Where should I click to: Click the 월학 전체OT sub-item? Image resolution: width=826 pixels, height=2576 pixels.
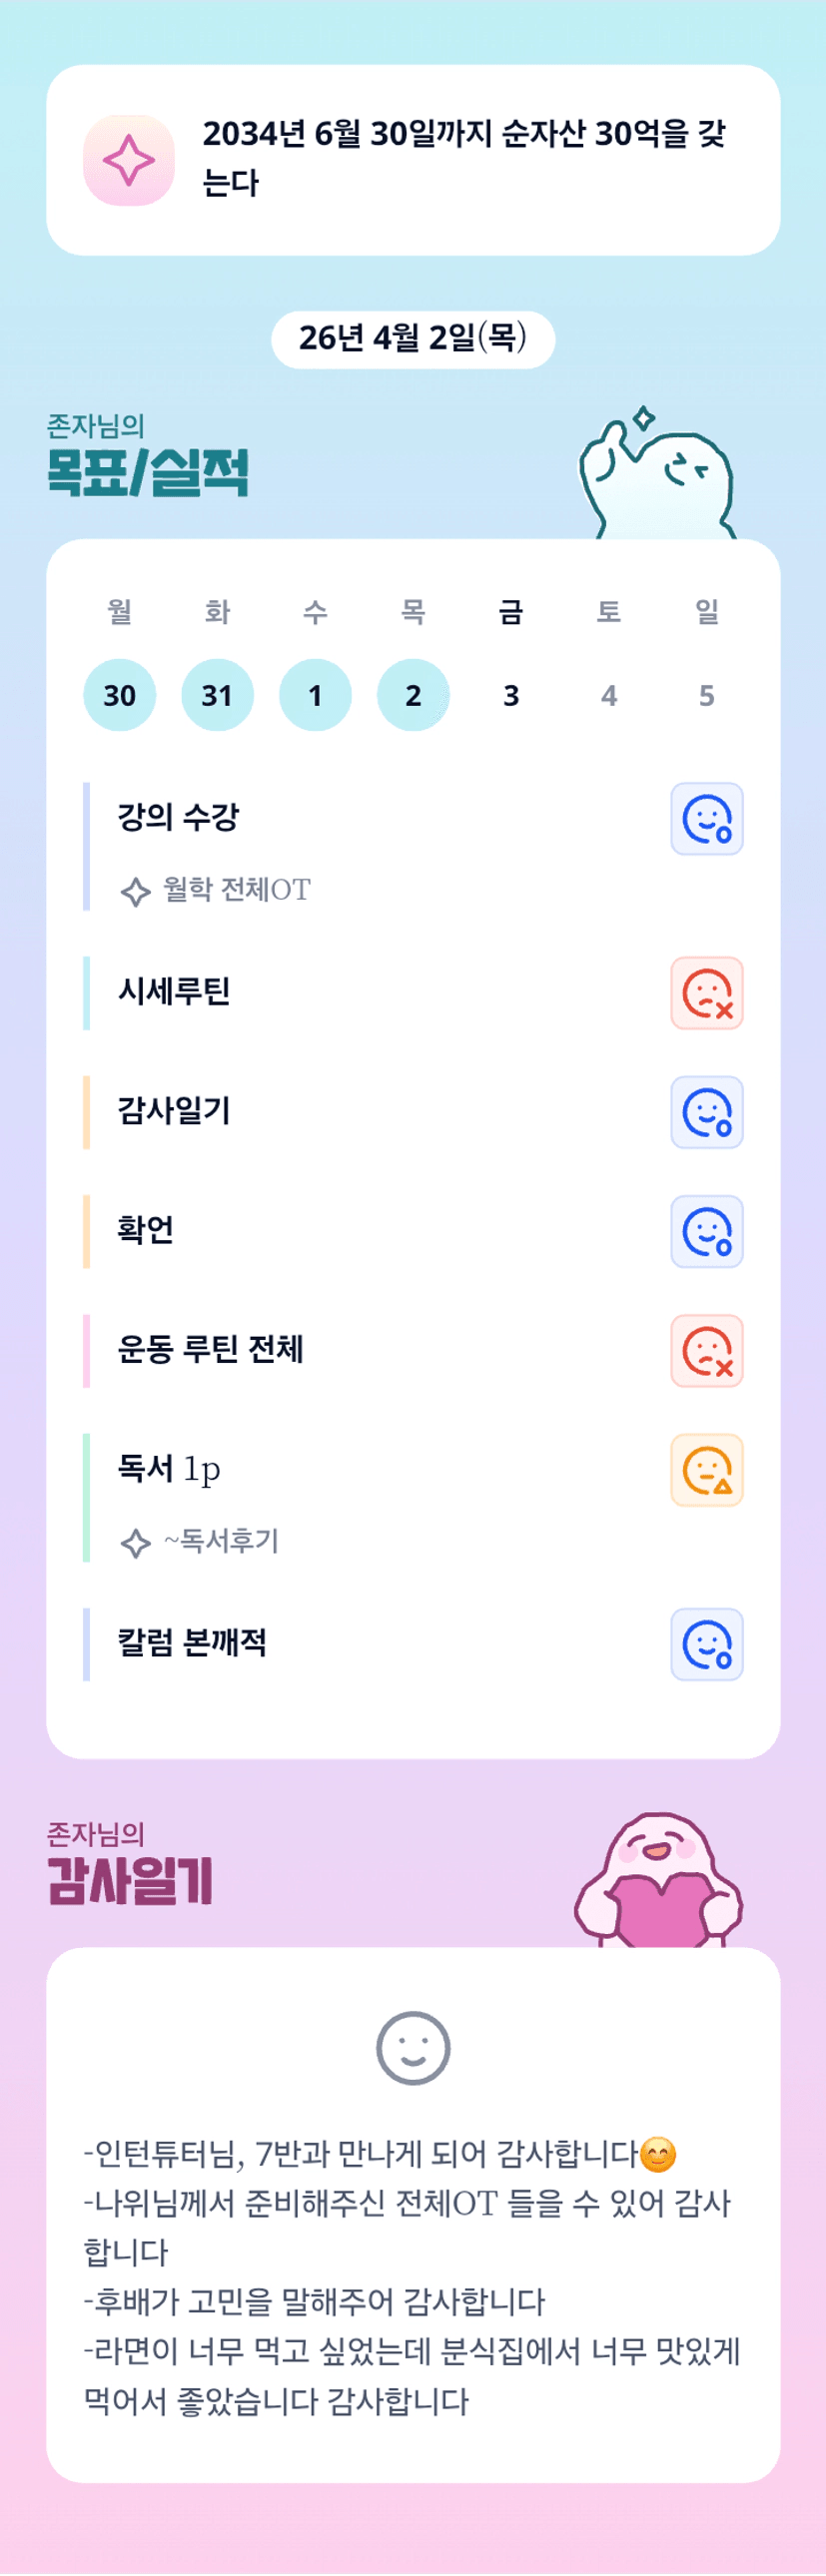pos(236,889)
